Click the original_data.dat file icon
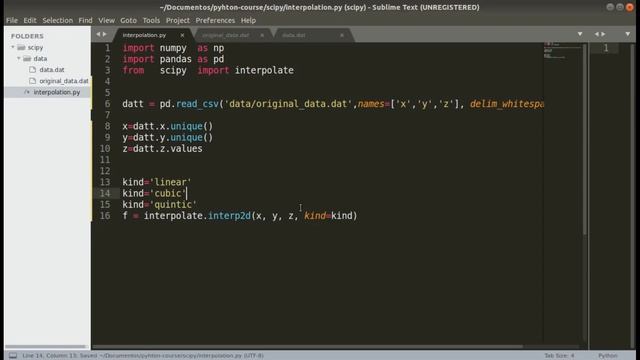The width and height of the screenshot is (640, 360). (33, 81)
